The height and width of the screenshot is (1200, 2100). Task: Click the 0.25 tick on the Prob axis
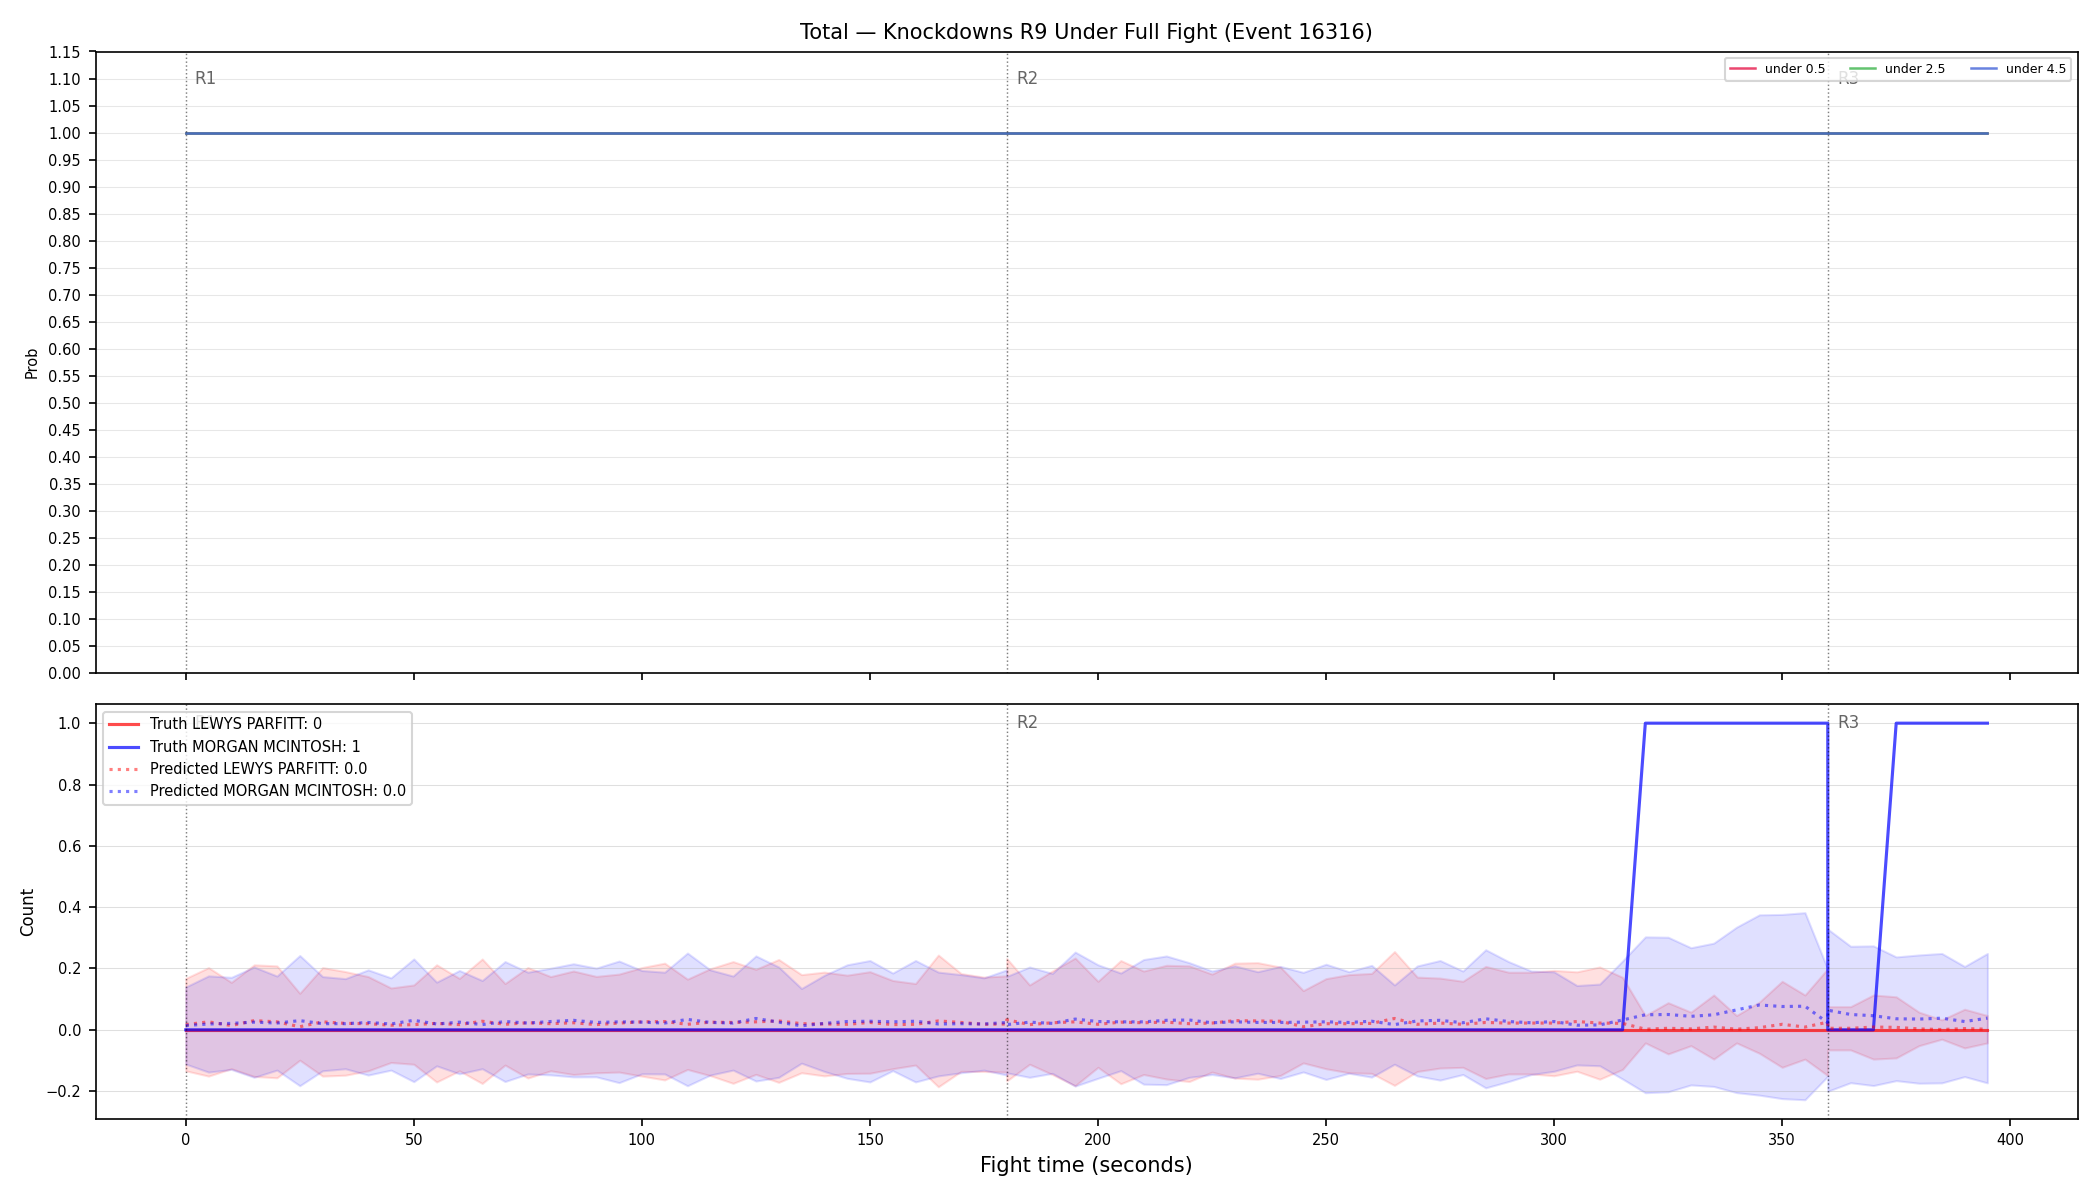(x=65, y=538)
